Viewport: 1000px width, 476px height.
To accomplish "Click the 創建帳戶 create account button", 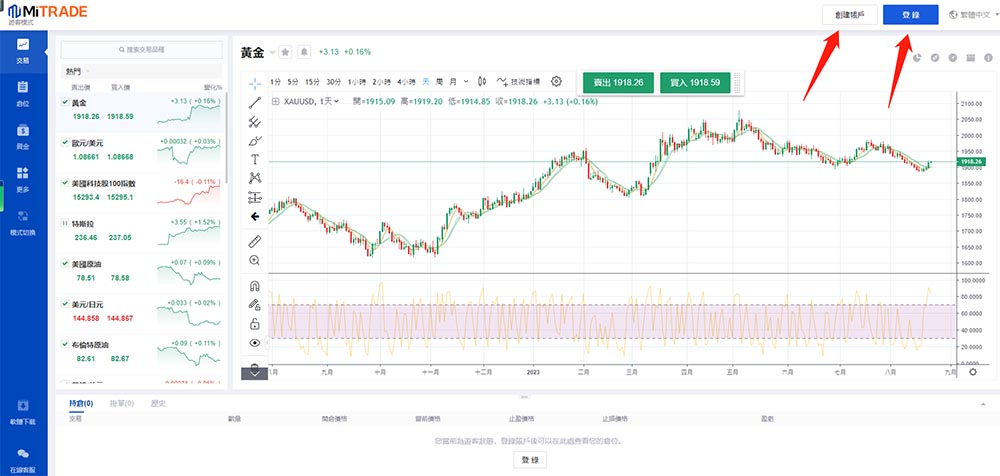I will click(x=849, y=14).
